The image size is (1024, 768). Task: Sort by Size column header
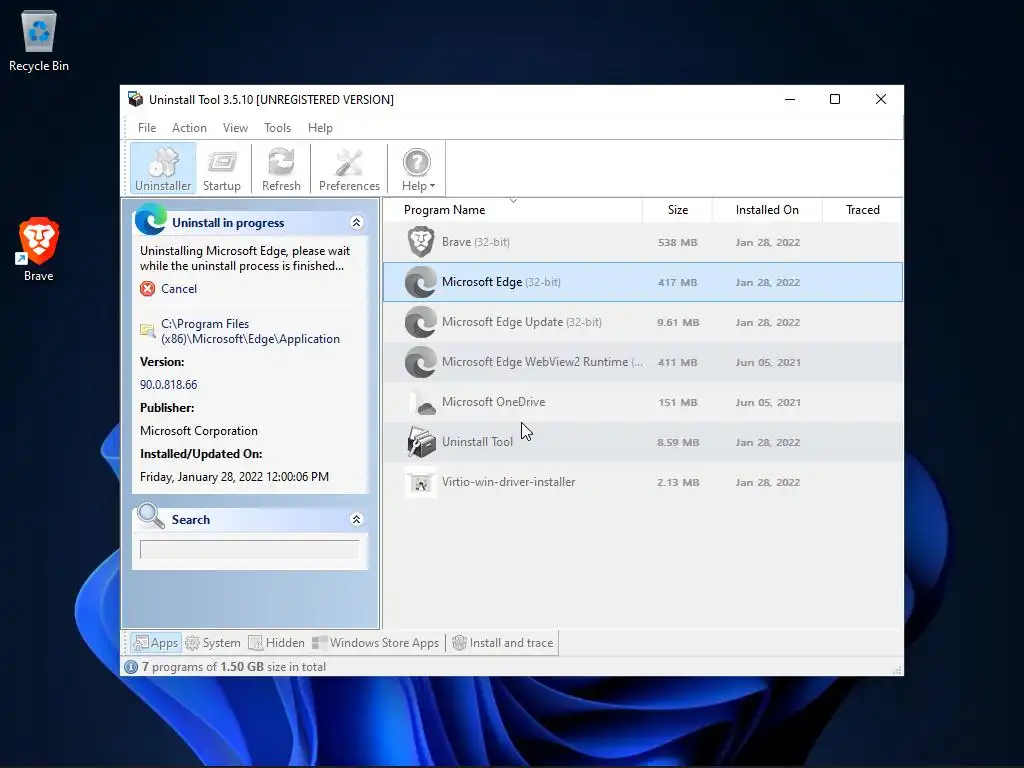point(677,210)
